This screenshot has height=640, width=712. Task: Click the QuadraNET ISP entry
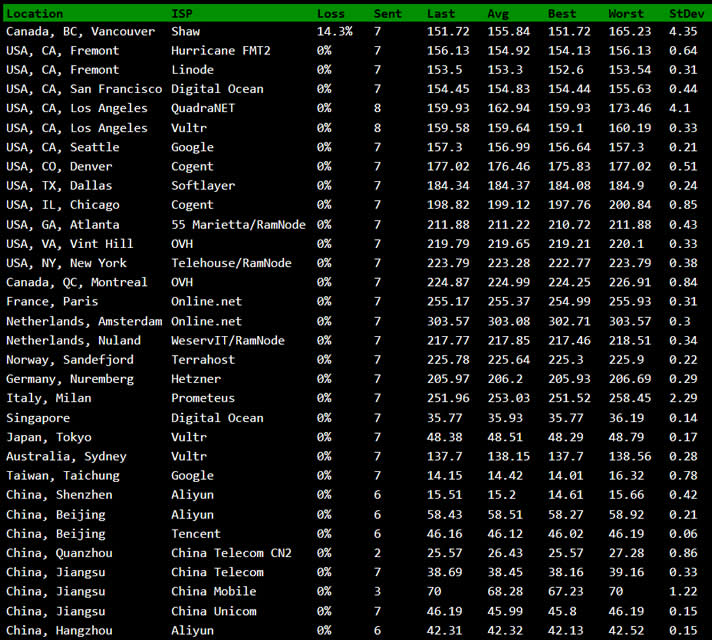tap(203, 108)
